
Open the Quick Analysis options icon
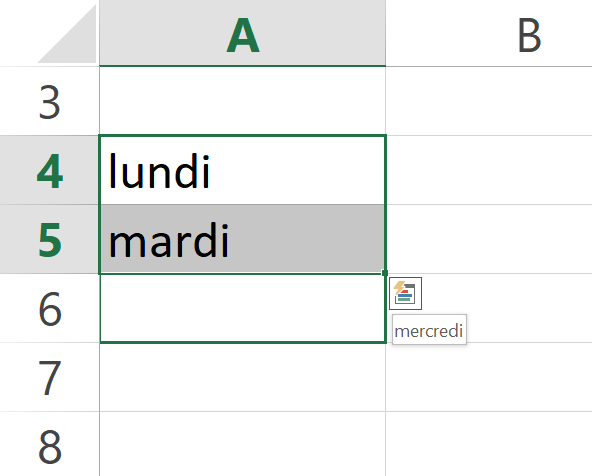click(x=405, y=293)
